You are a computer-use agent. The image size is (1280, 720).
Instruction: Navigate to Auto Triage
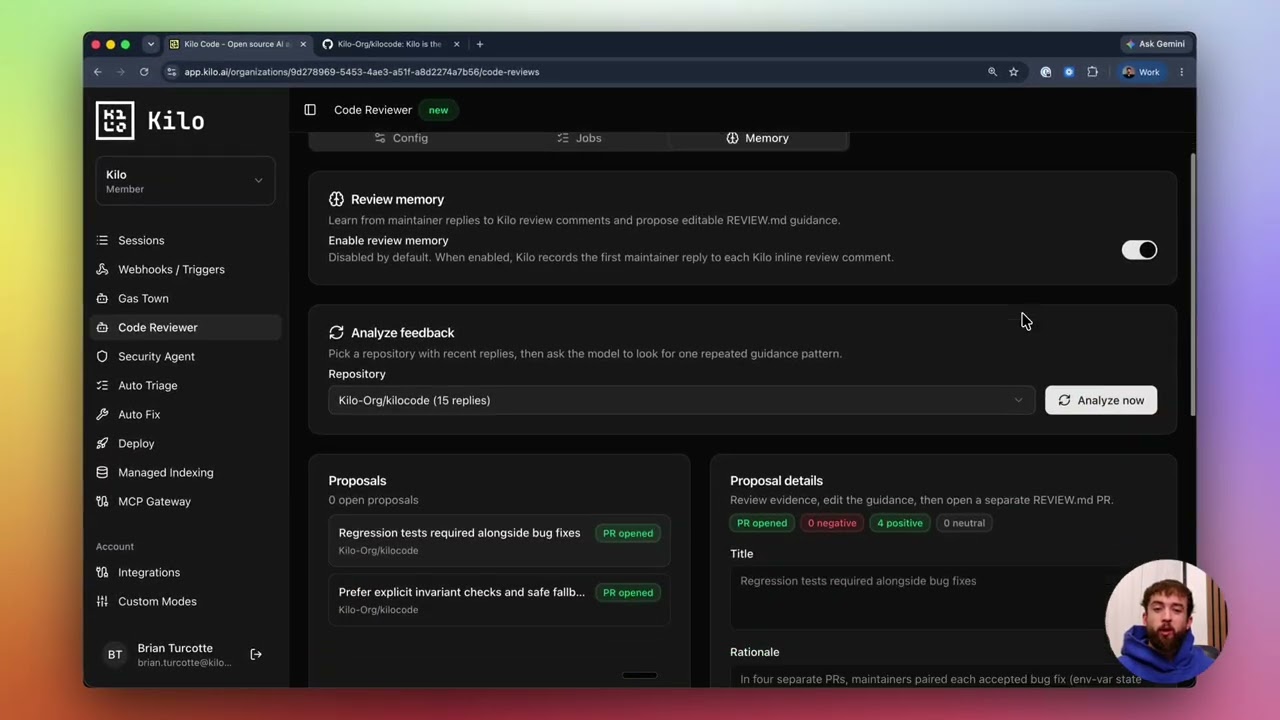(x=185, y=385)
